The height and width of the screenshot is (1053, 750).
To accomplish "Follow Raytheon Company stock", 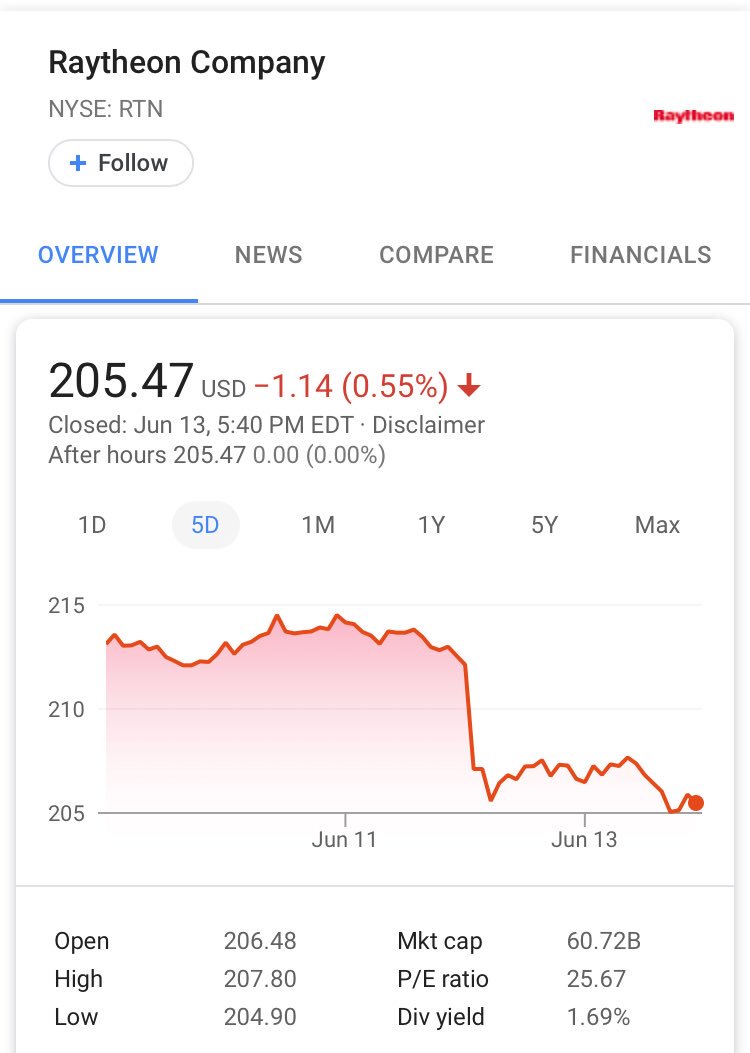I will [x=121, y=163].
